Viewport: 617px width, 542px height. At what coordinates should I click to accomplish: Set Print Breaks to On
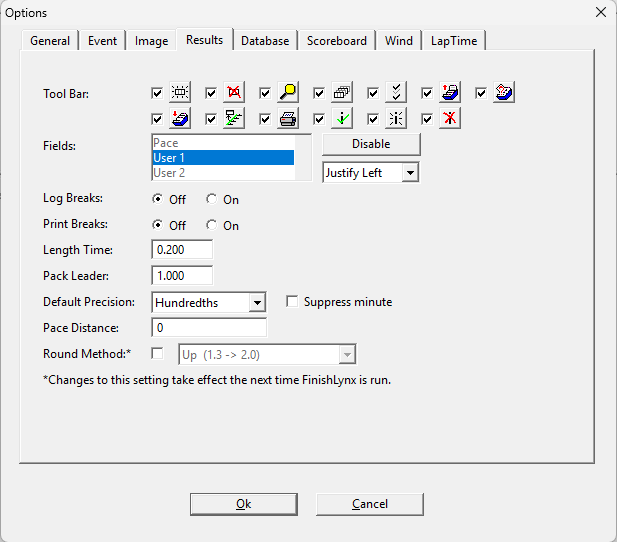point(212,225)
